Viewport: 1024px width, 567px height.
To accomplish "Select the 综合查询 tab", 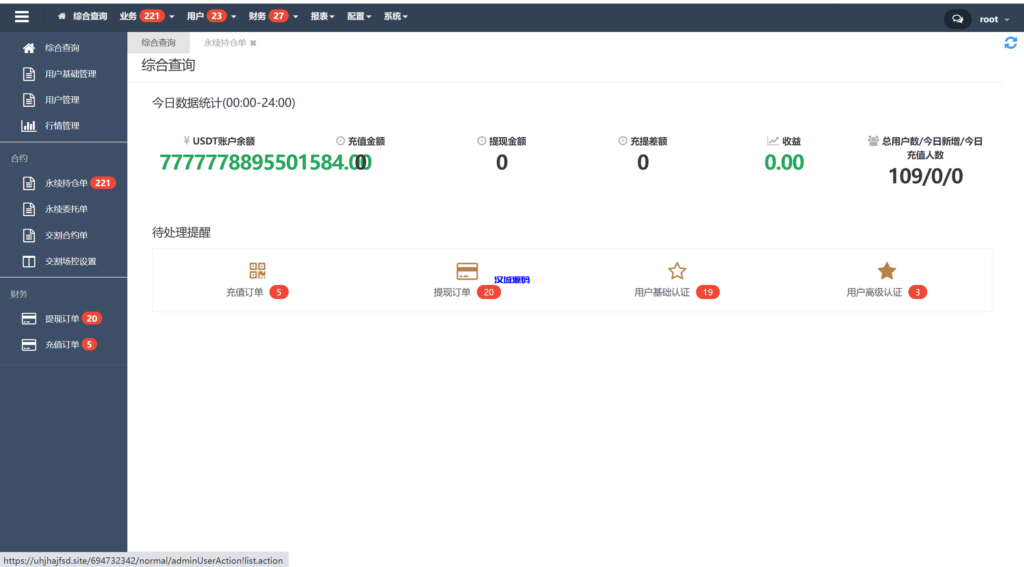I will click(x=158, y=43).
